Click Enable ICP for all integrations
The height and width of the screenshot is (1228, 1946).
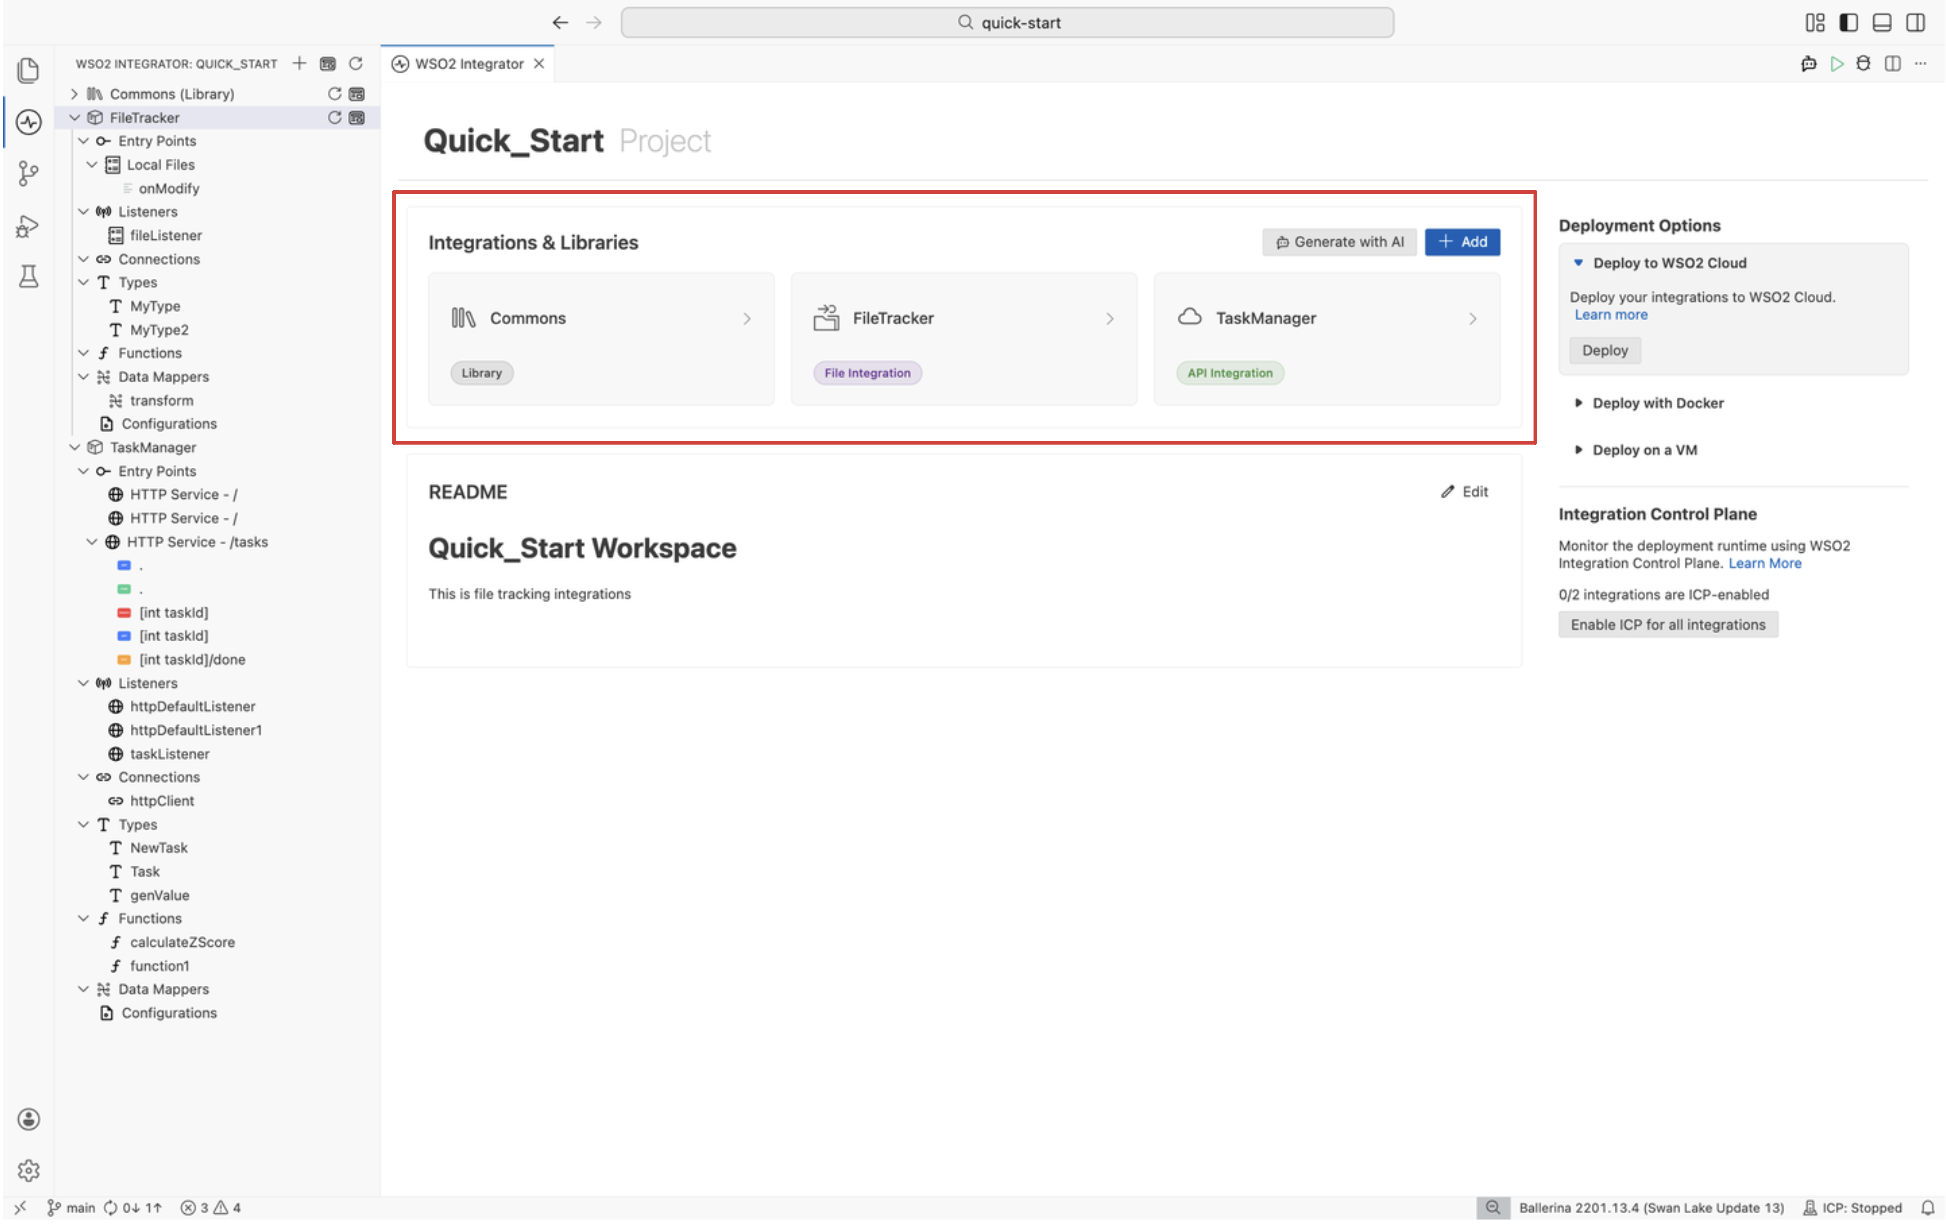click(1668, 625)
